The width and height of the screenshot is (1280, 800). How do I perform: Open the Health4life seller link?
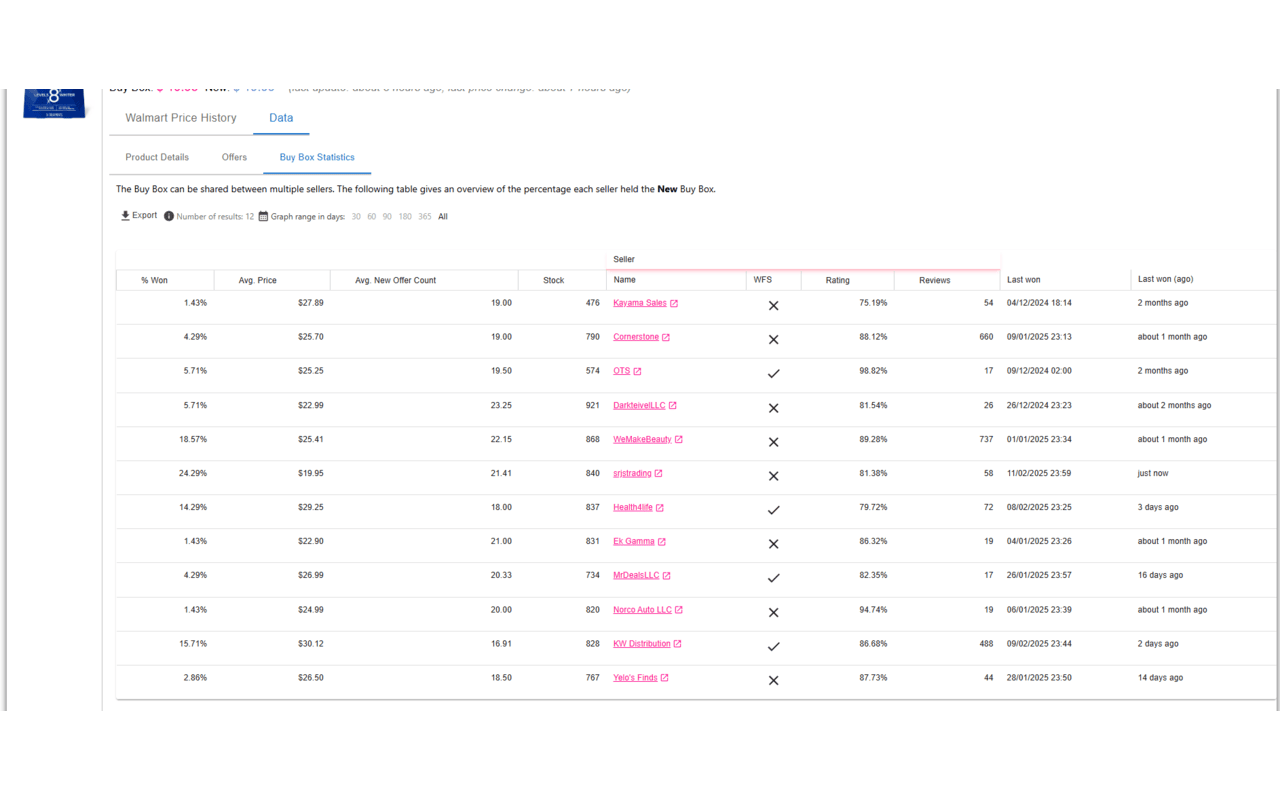tap(632, 508)
